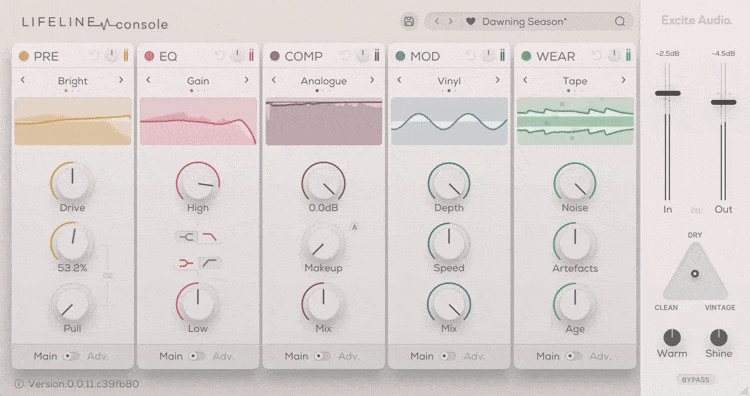Click the COMP header mini knob
This screenshot has height=396, width=750.
363,56
